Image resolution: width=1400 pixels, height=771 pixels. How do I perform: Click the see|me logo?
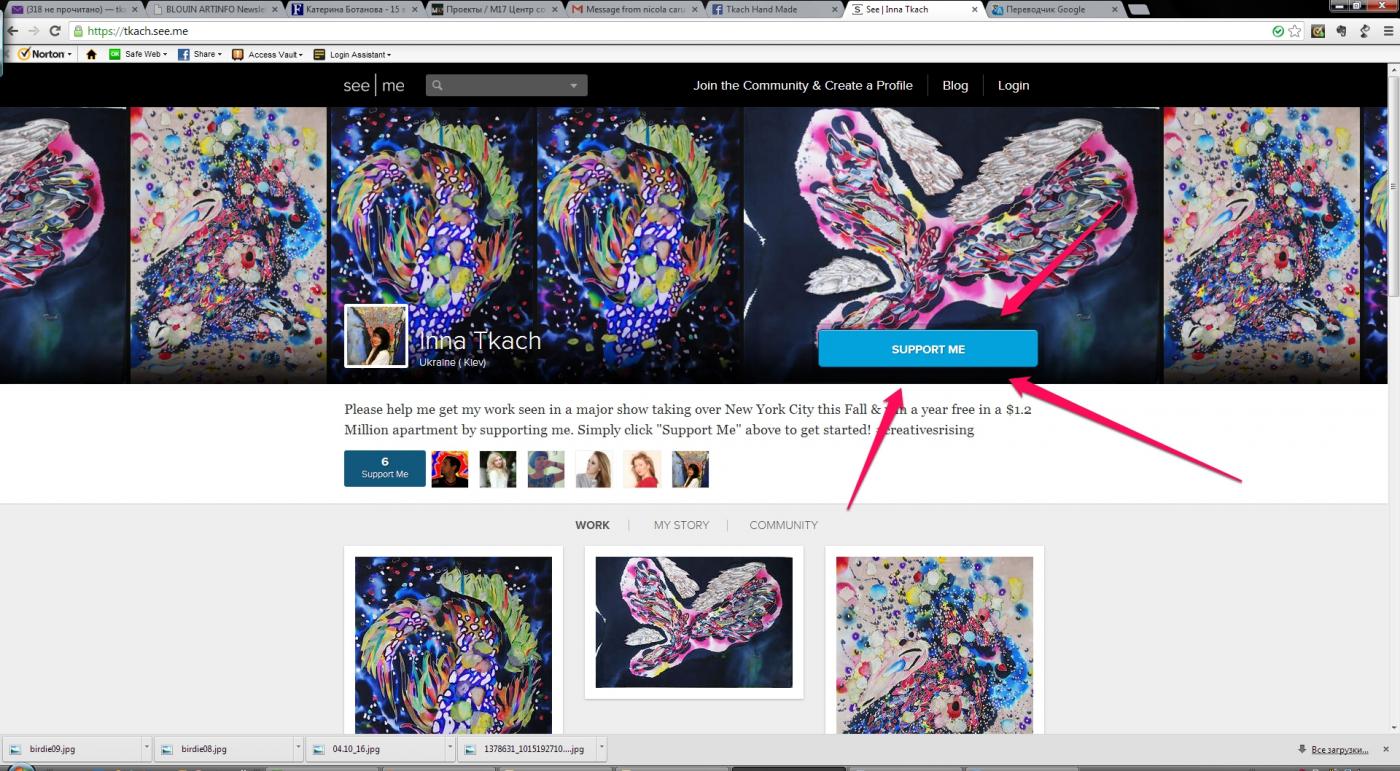click(x=374, y=86)
